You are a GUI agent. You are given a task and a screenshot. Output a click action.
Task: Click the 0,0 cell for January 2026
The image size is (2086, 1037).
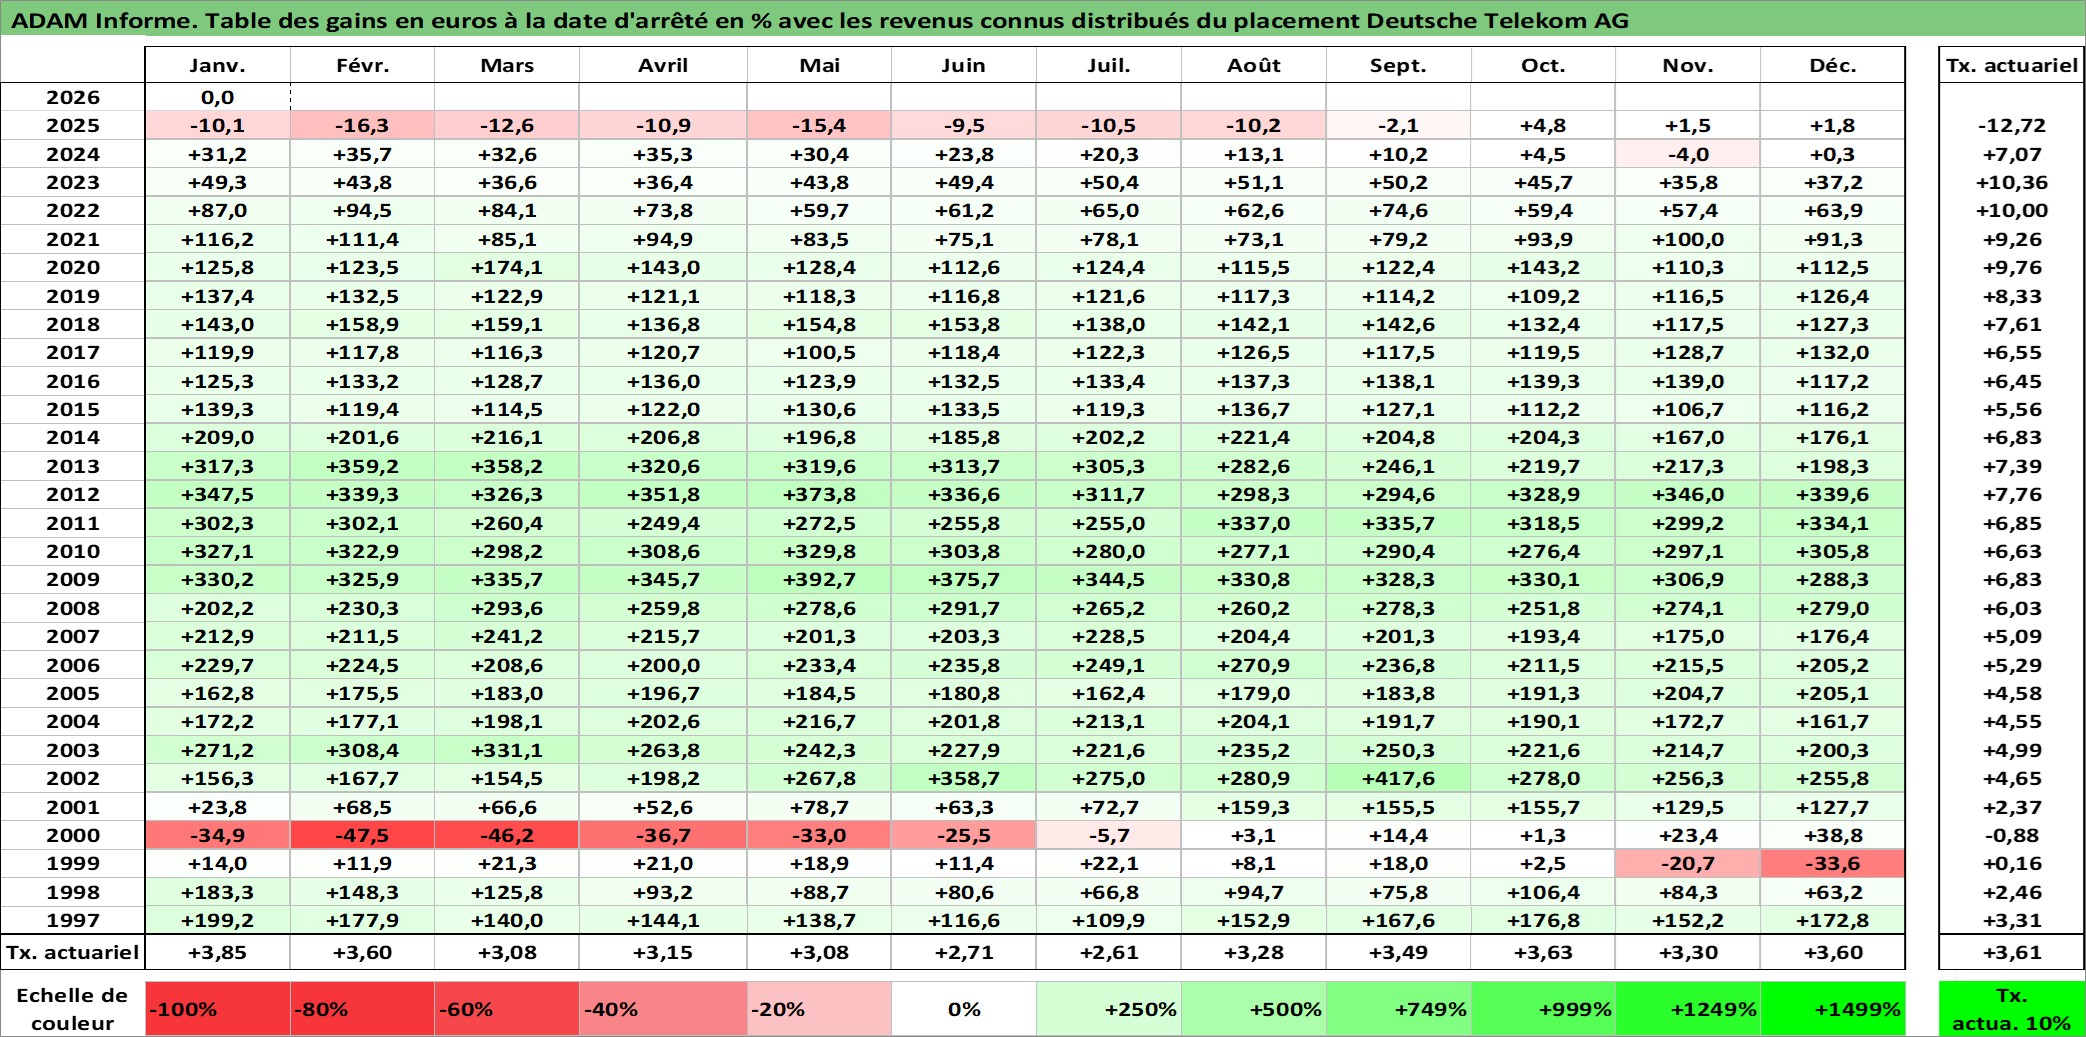click(217, 97)
